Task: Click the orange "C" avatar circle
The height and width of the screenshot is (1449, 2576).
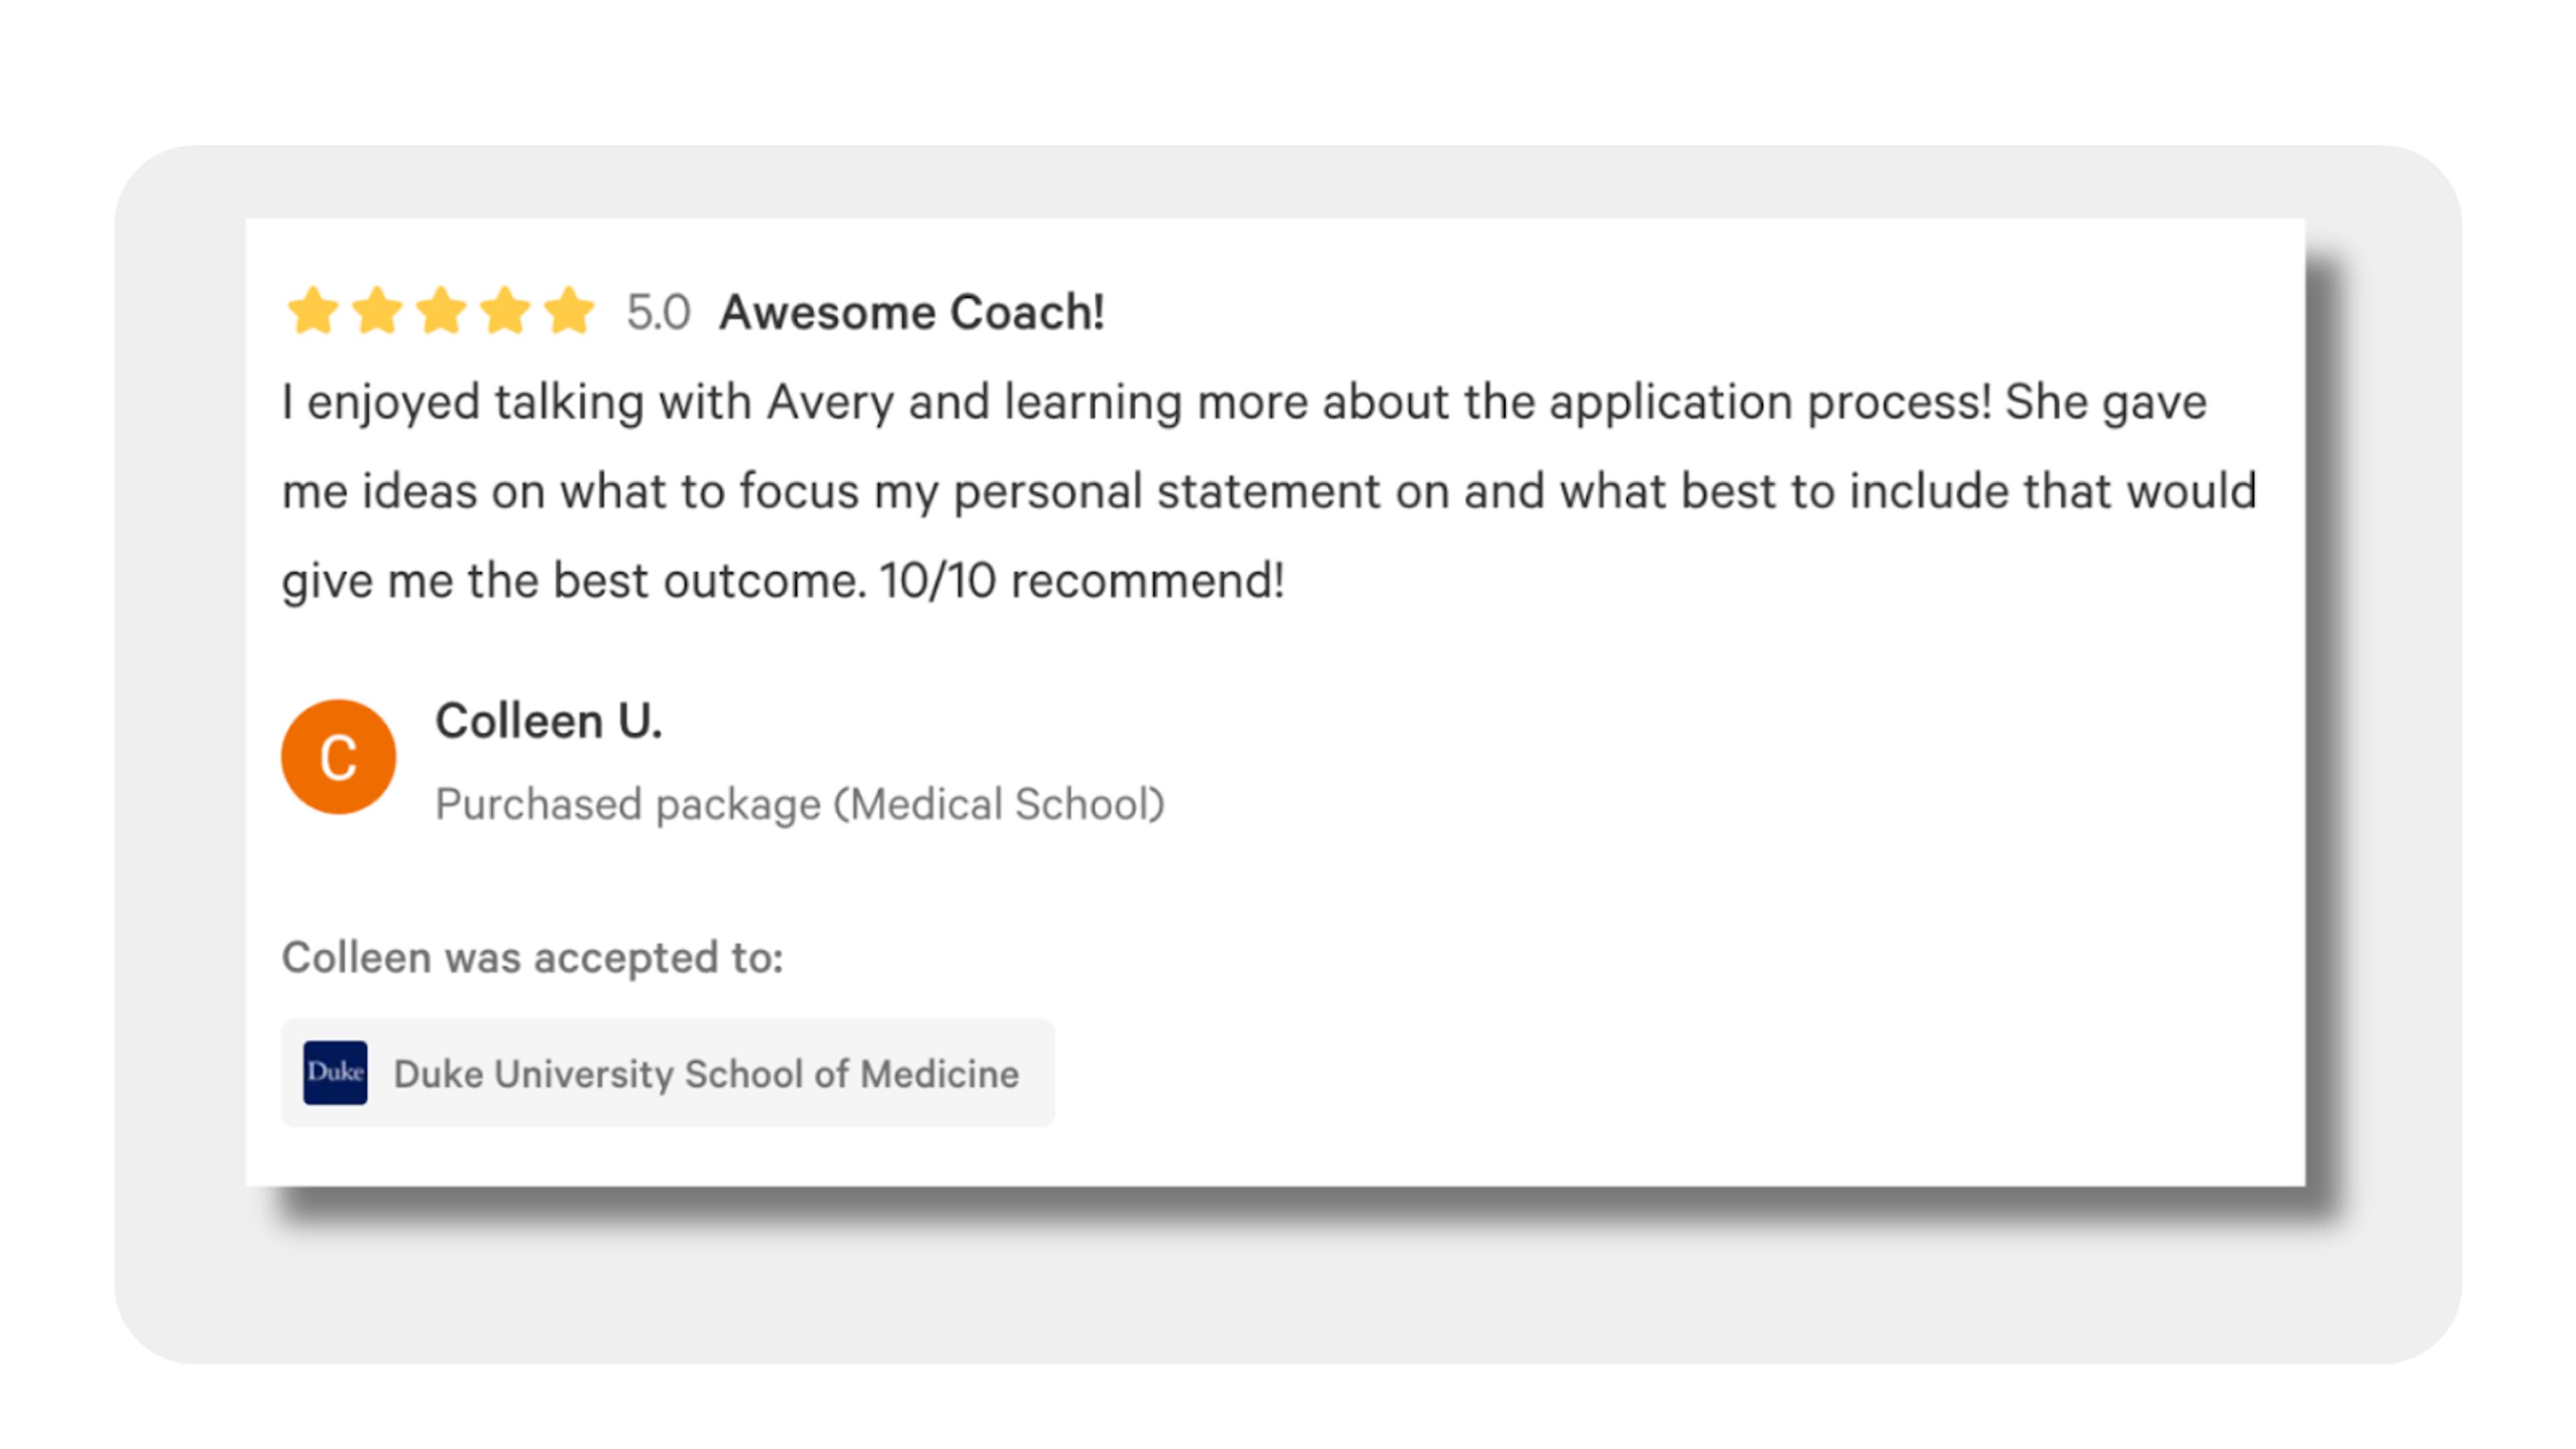Action: 338,757
